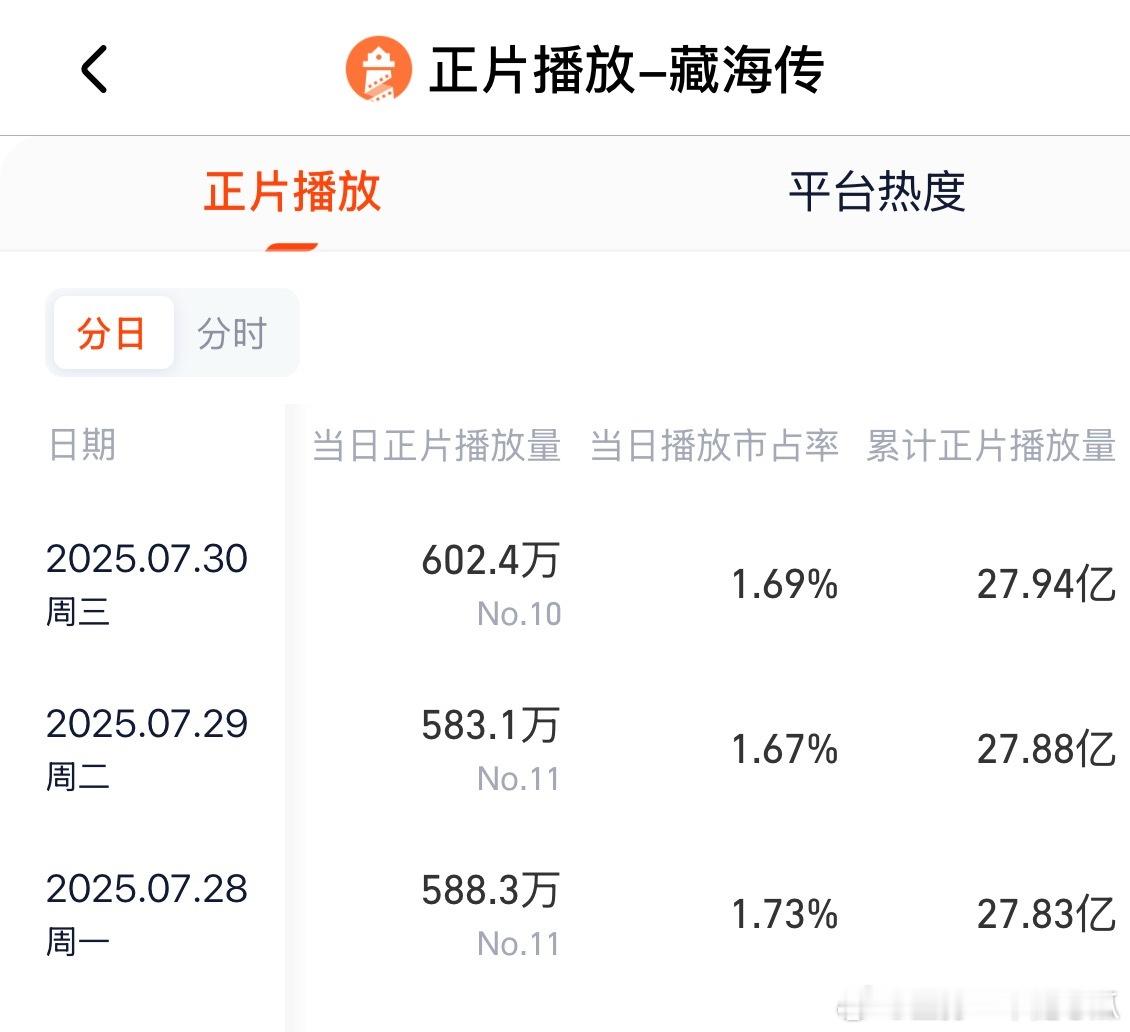Tap the 当日正片播放量 column header

437,445
